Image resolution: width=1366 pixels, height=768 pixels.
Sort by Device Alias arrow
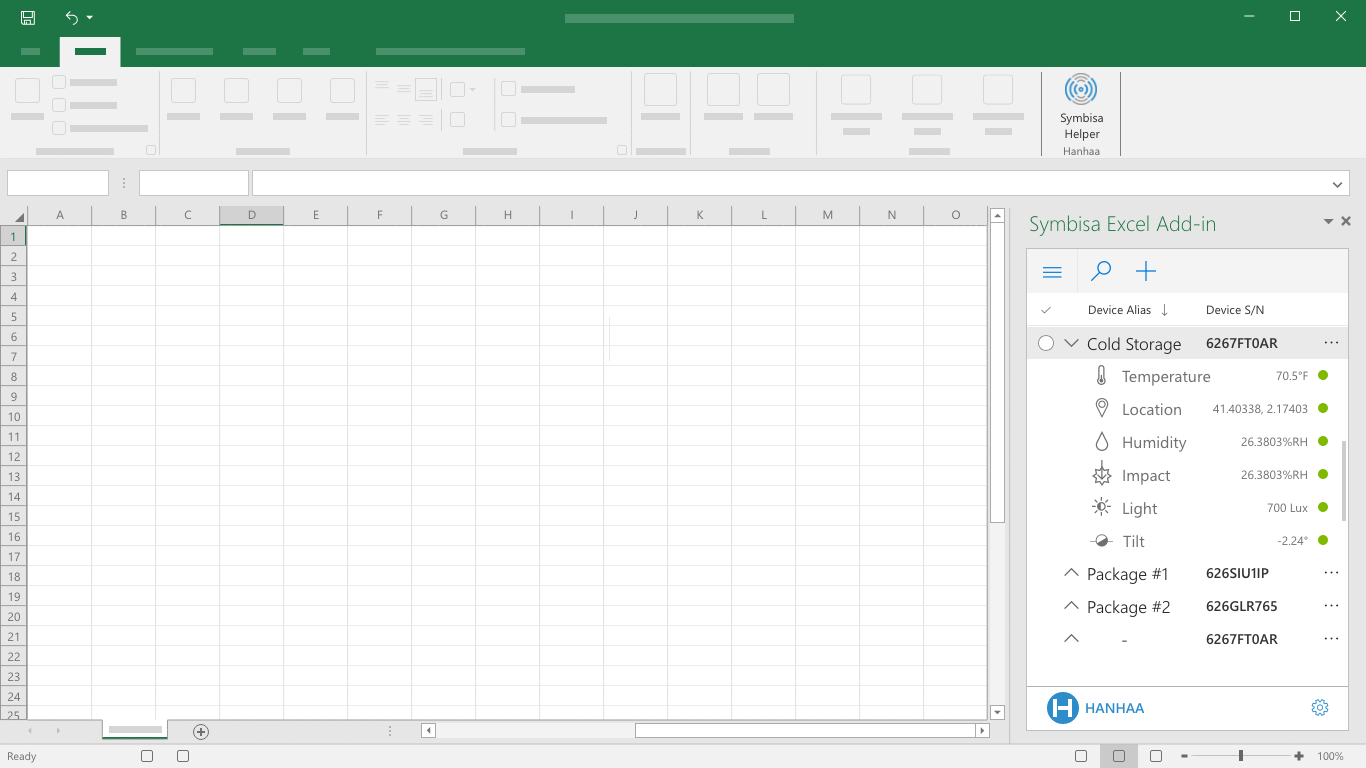pyautogui.click(x=1165, y=310)
